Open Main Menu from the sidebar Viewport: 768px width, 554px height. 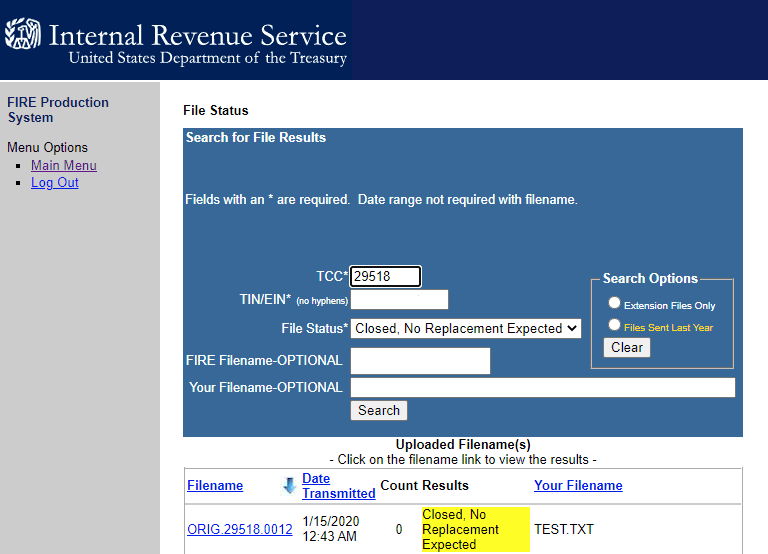point(64,165)
